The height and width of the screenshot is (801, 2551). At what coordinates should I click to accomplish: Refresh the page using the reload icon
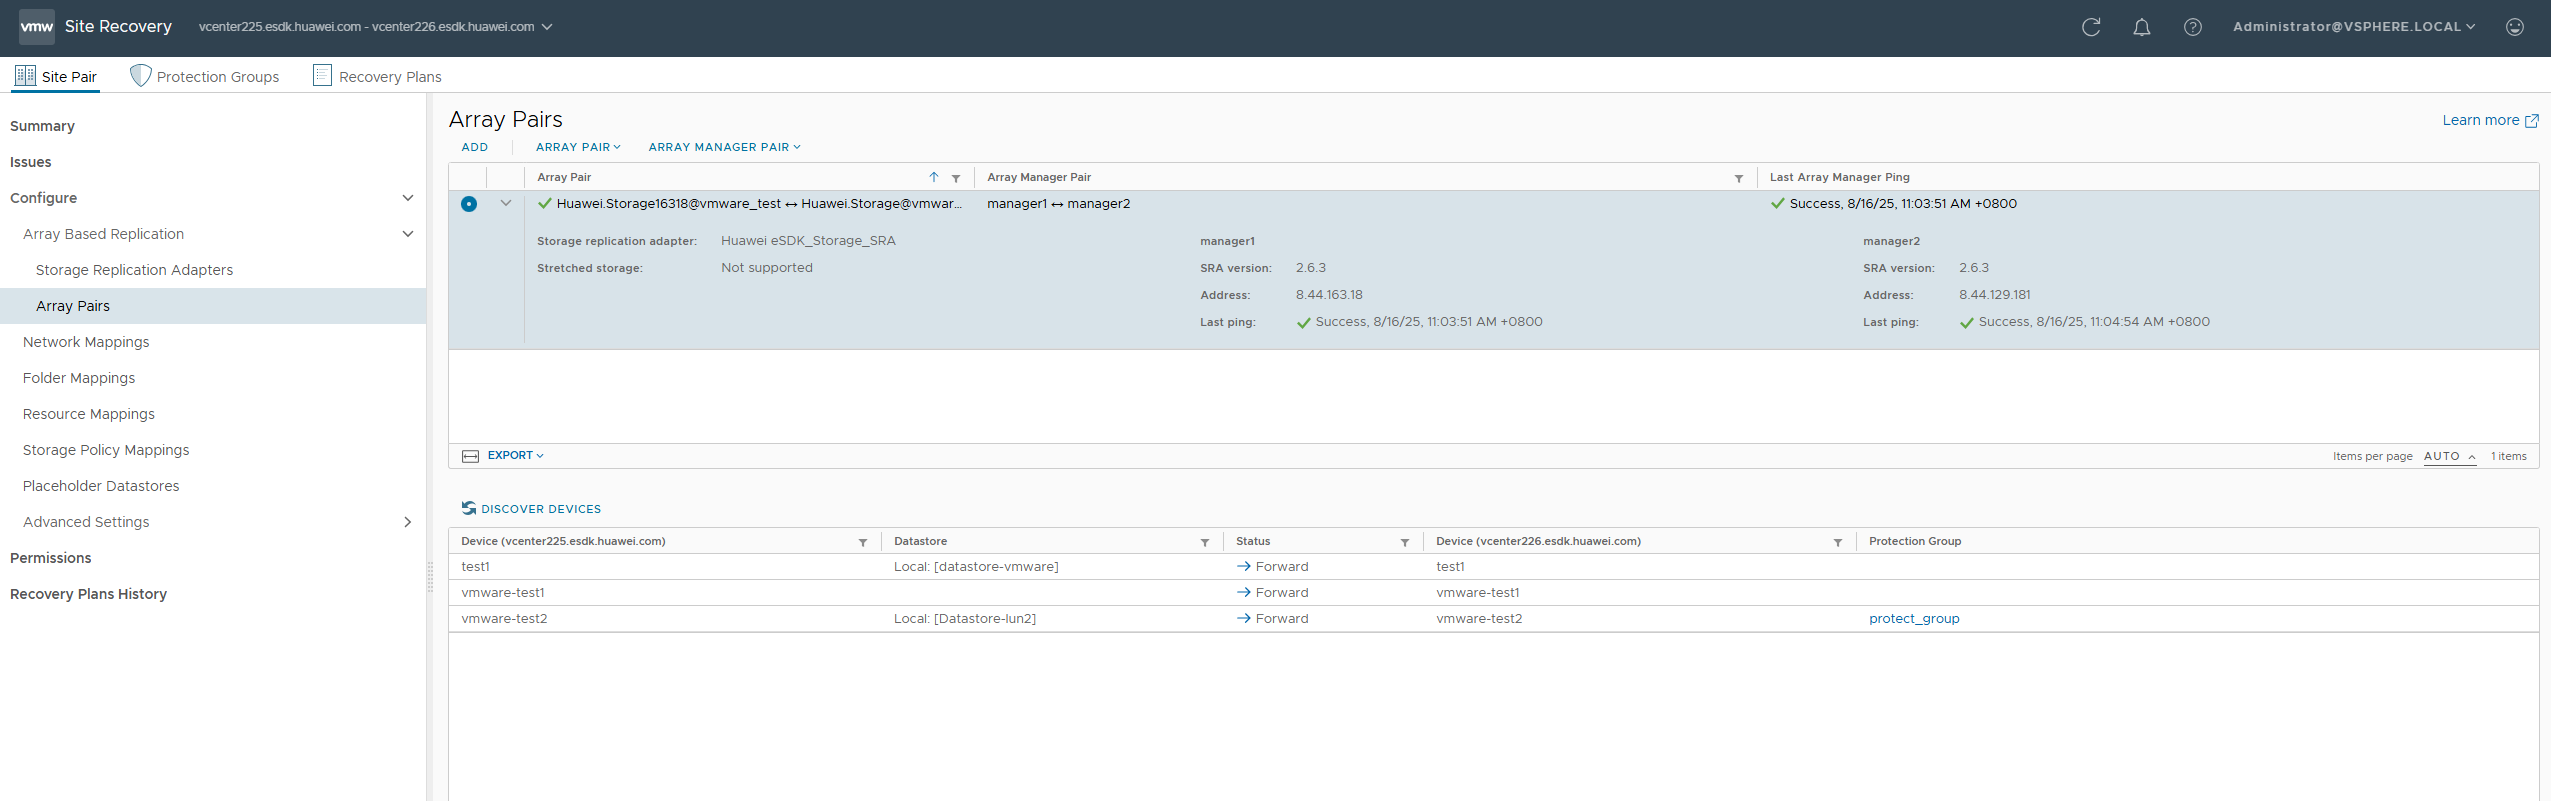(2091, 27)
